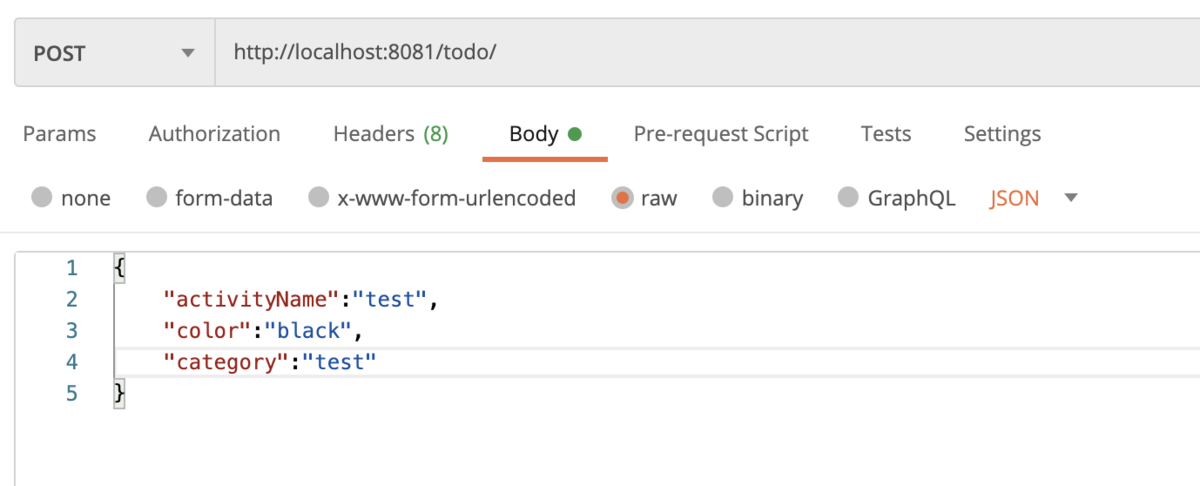Expand the JSON format dropdown arrow
Screen dimensions: 1200x486
pos(1071,197)
